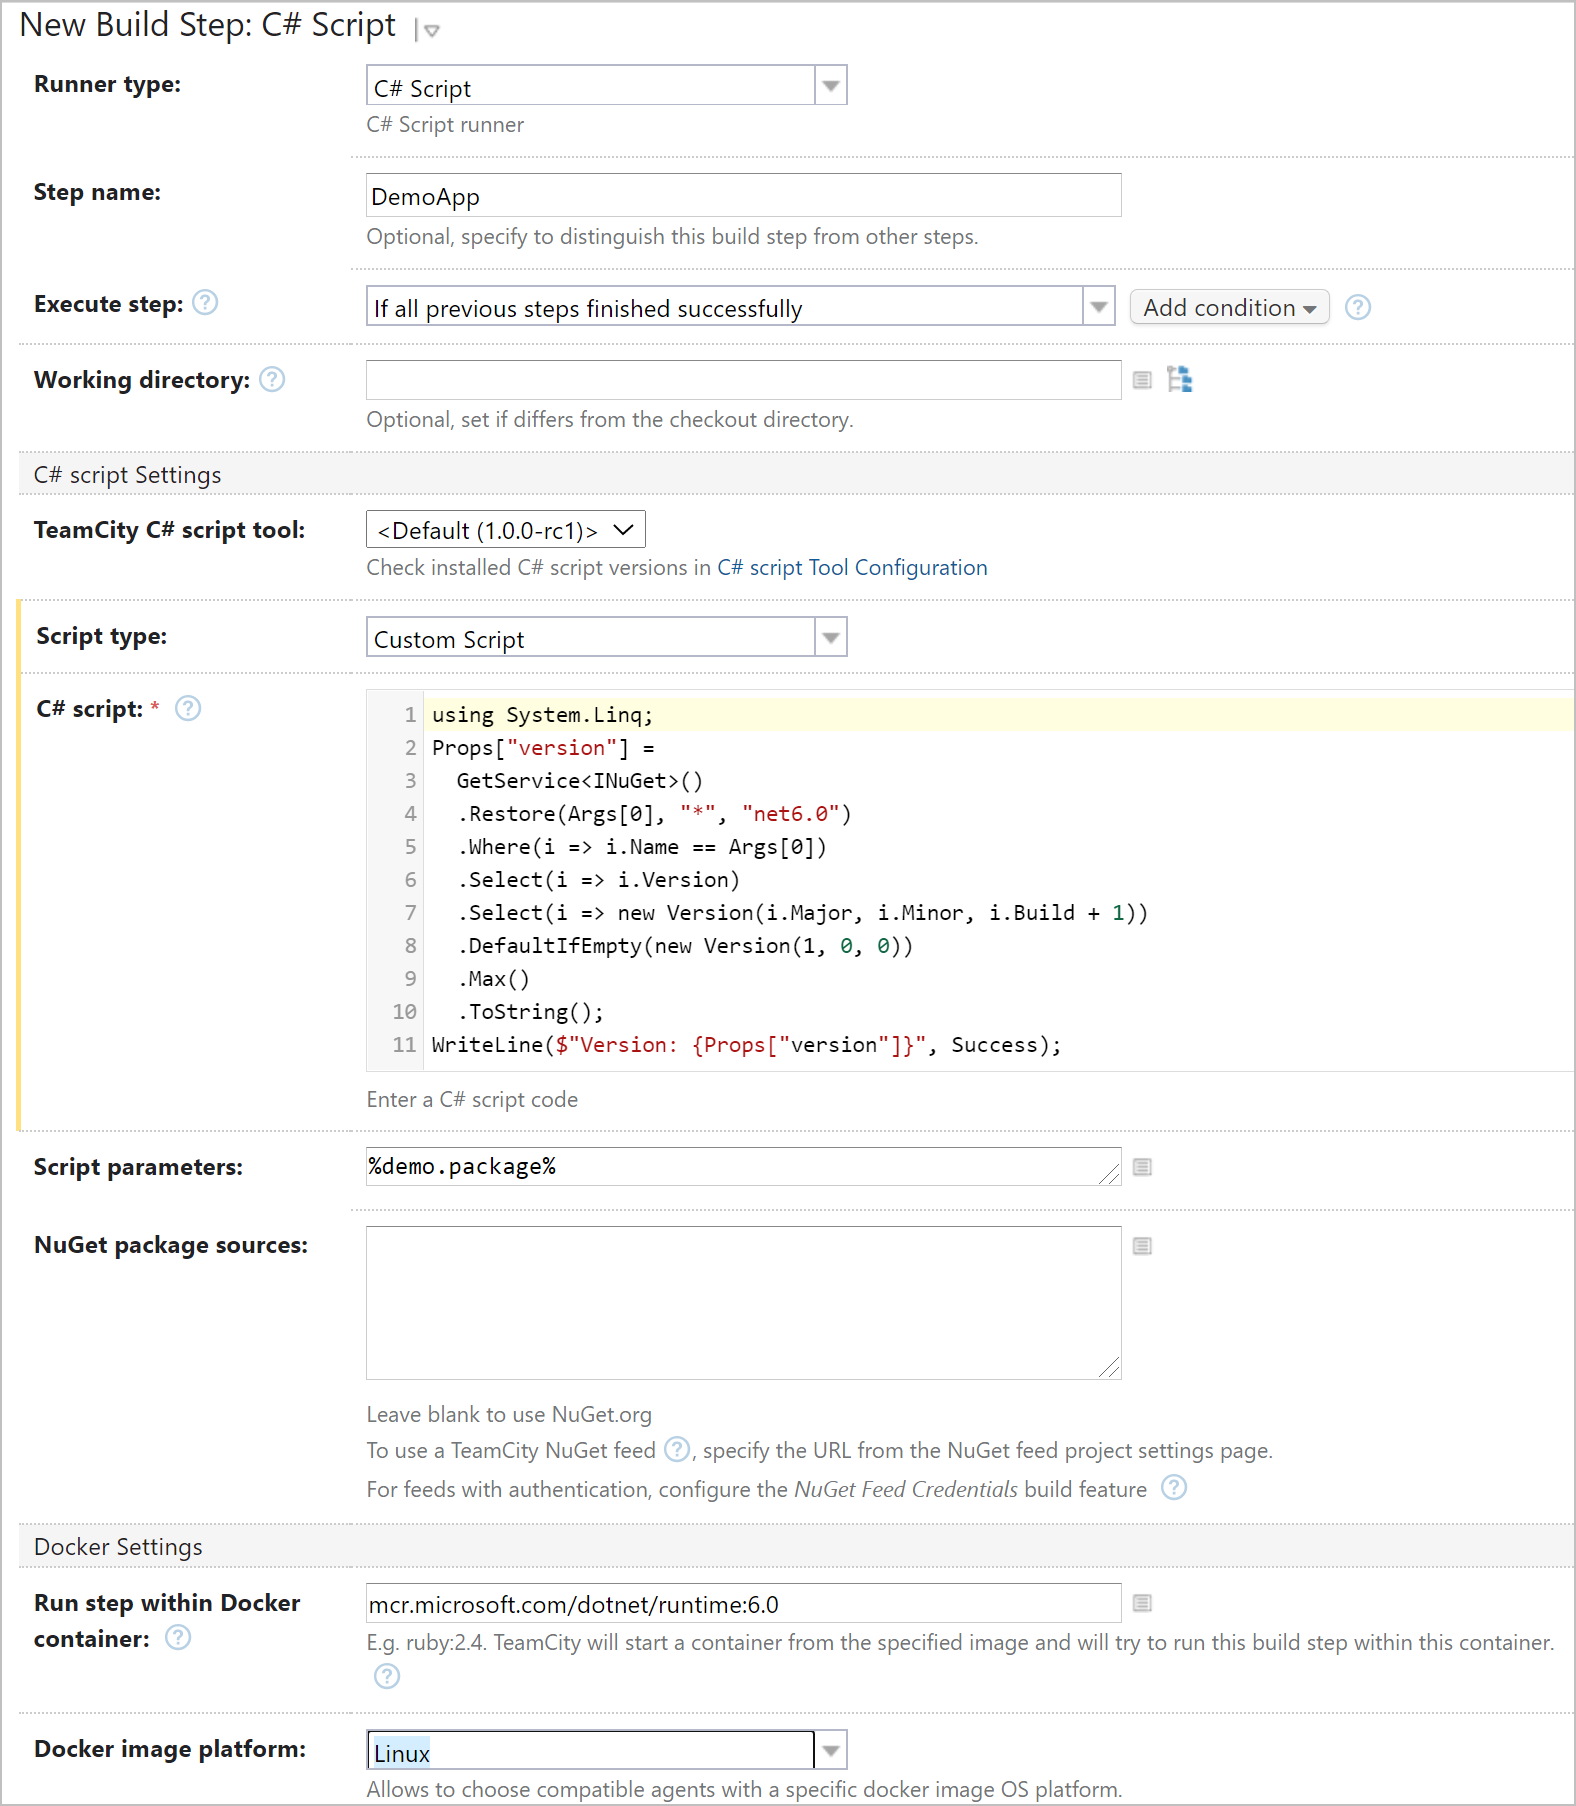The image size is (1576, 1806).
Task: Click parameter icon beside NuGet package sources
Action: [x=1142, y=1246]
